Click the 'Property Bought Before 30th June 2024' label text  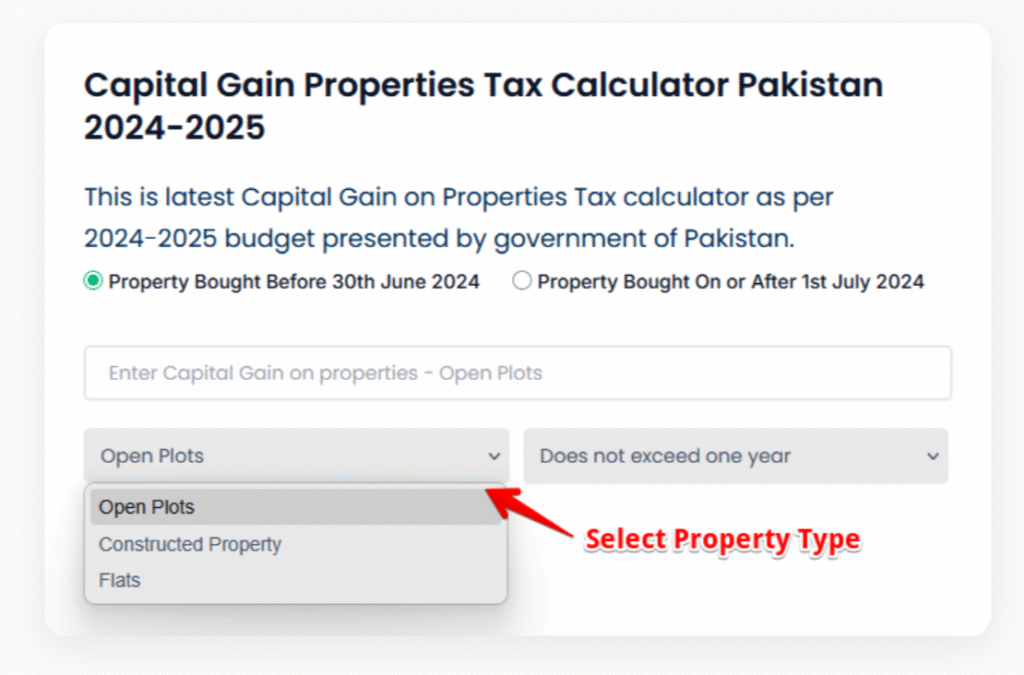click(x=294, y=282)
